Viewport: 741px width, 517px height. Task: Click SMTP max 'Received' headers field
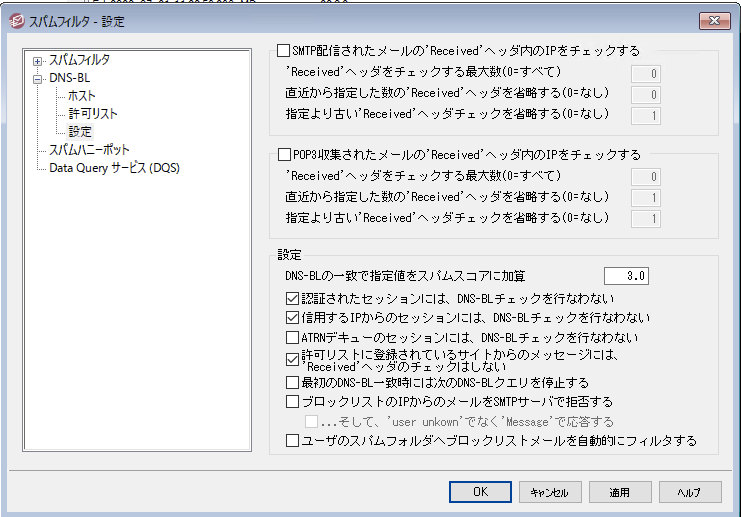(x=646, y=74)
